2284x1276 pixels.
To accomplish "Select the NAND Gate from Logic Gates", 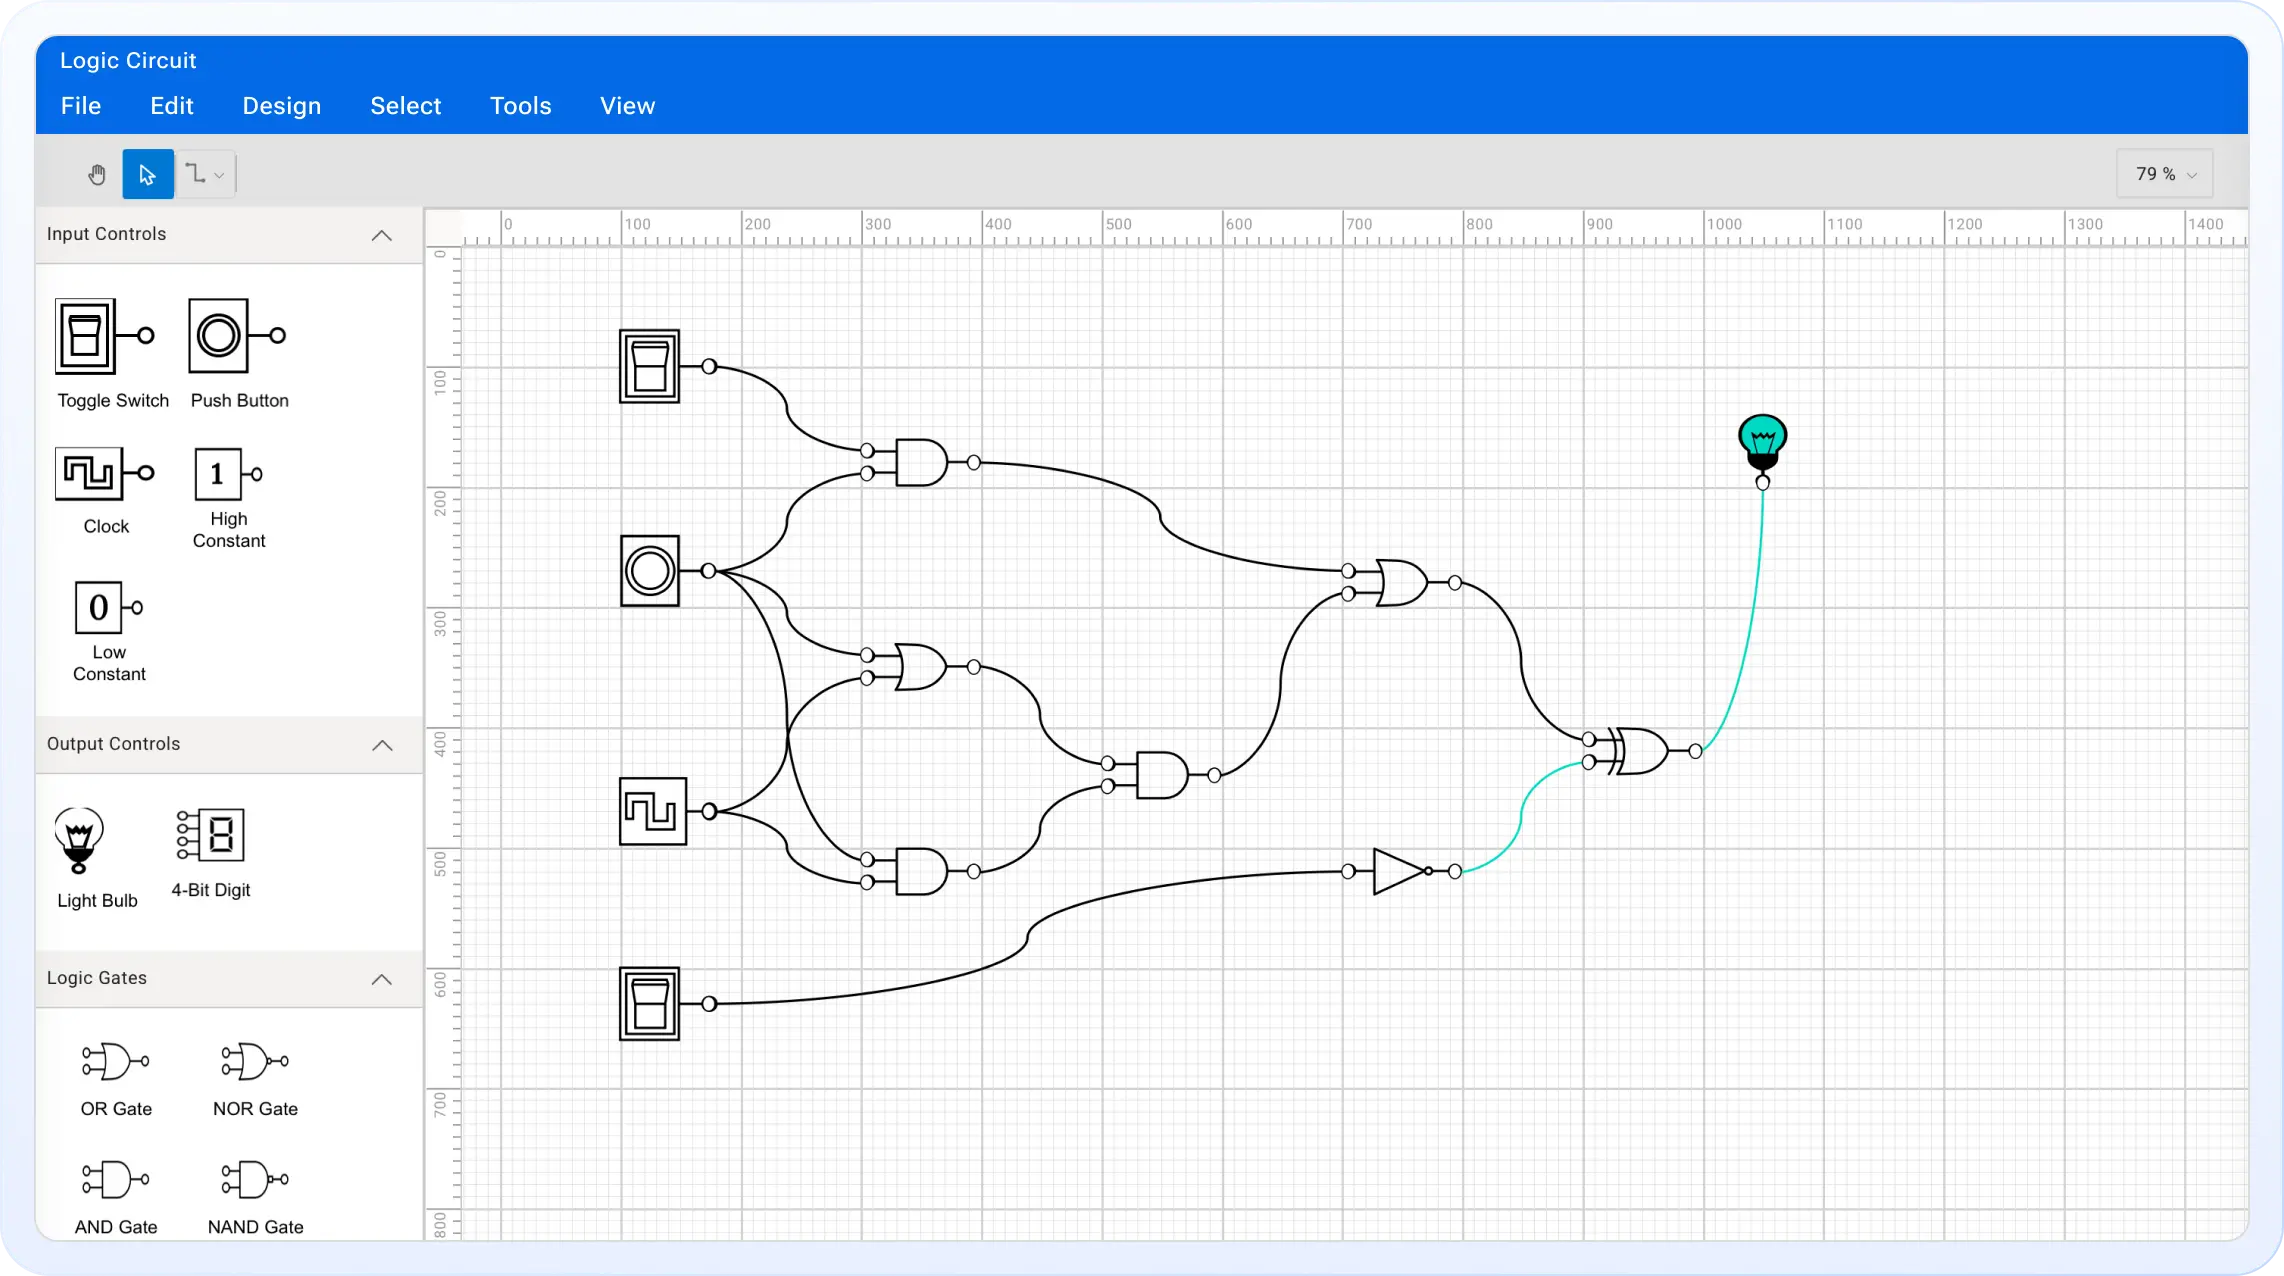I will (x=253, y=1180).
